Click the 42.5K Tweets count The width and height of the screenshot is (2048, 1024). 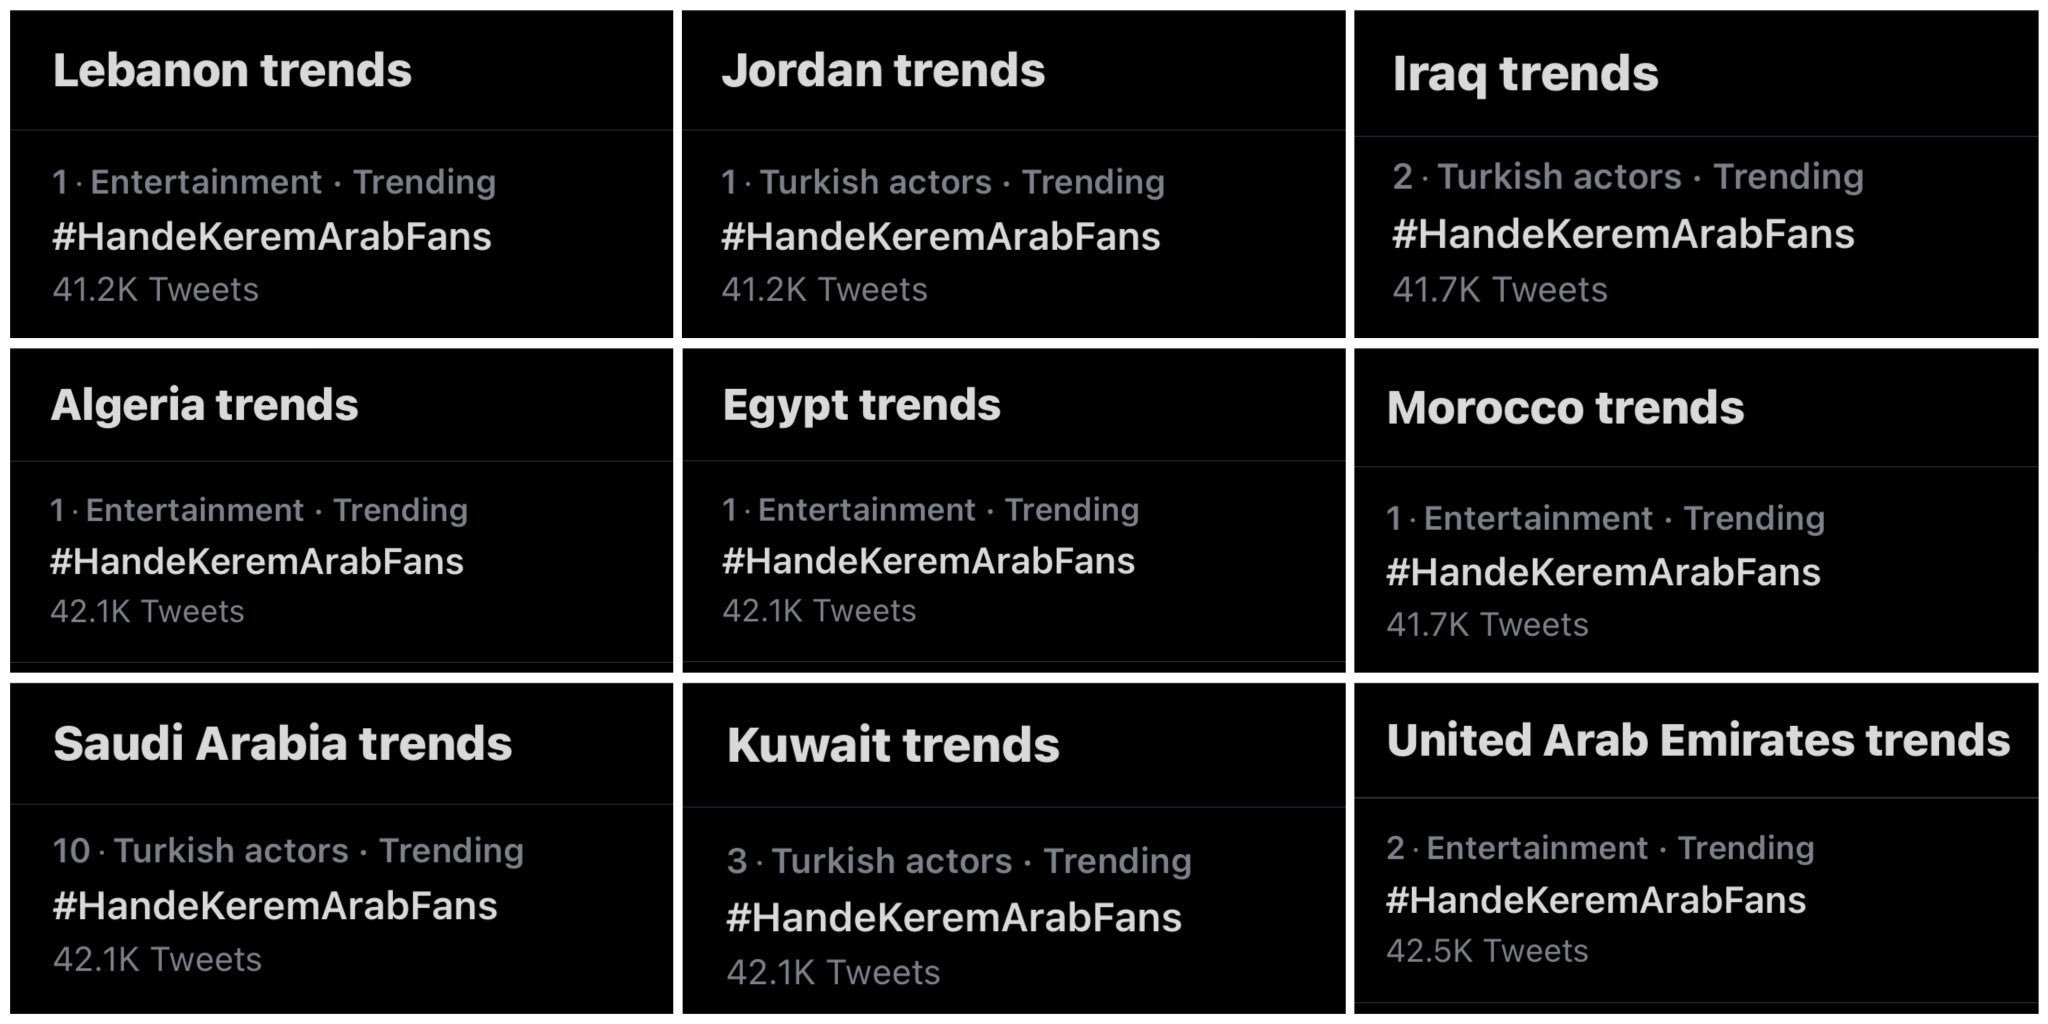[x=1487, y=951]
